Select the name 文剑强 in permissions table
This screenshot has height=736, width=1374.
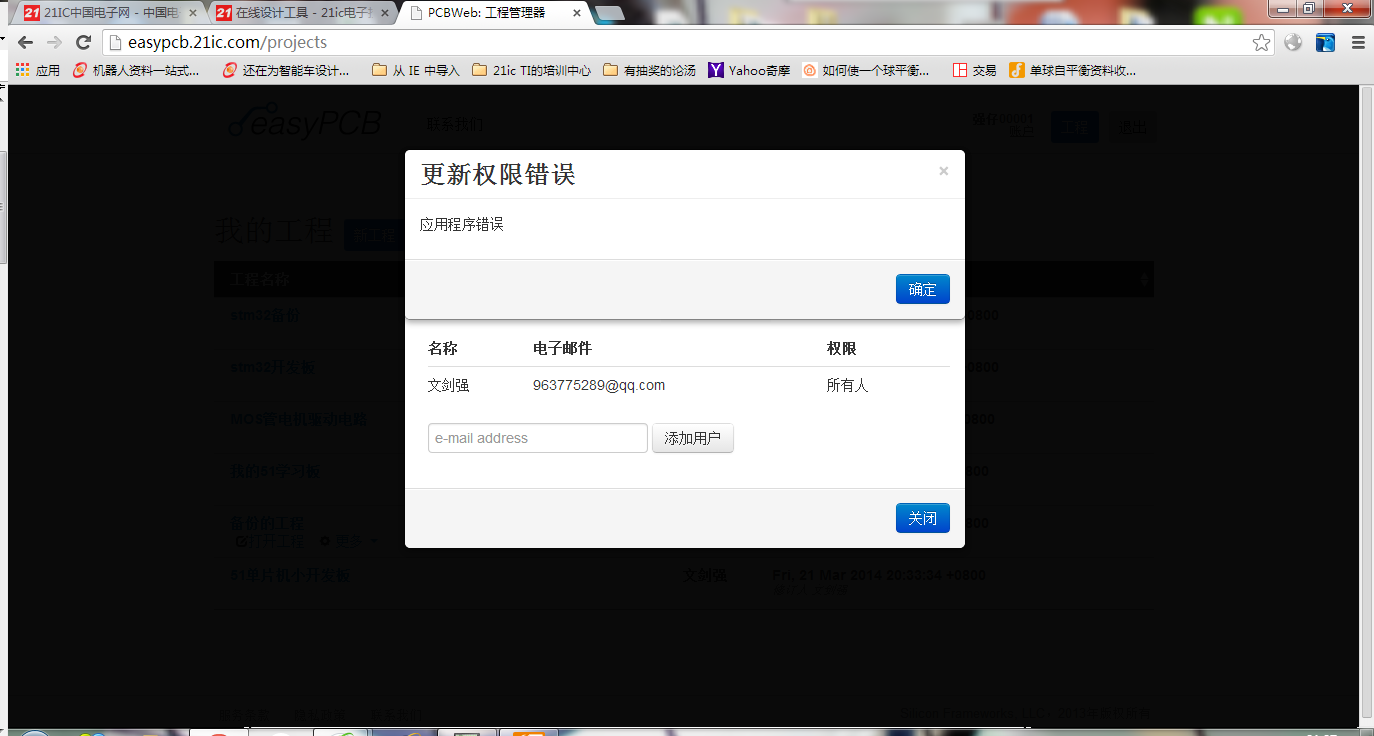[x=449, y=385]
